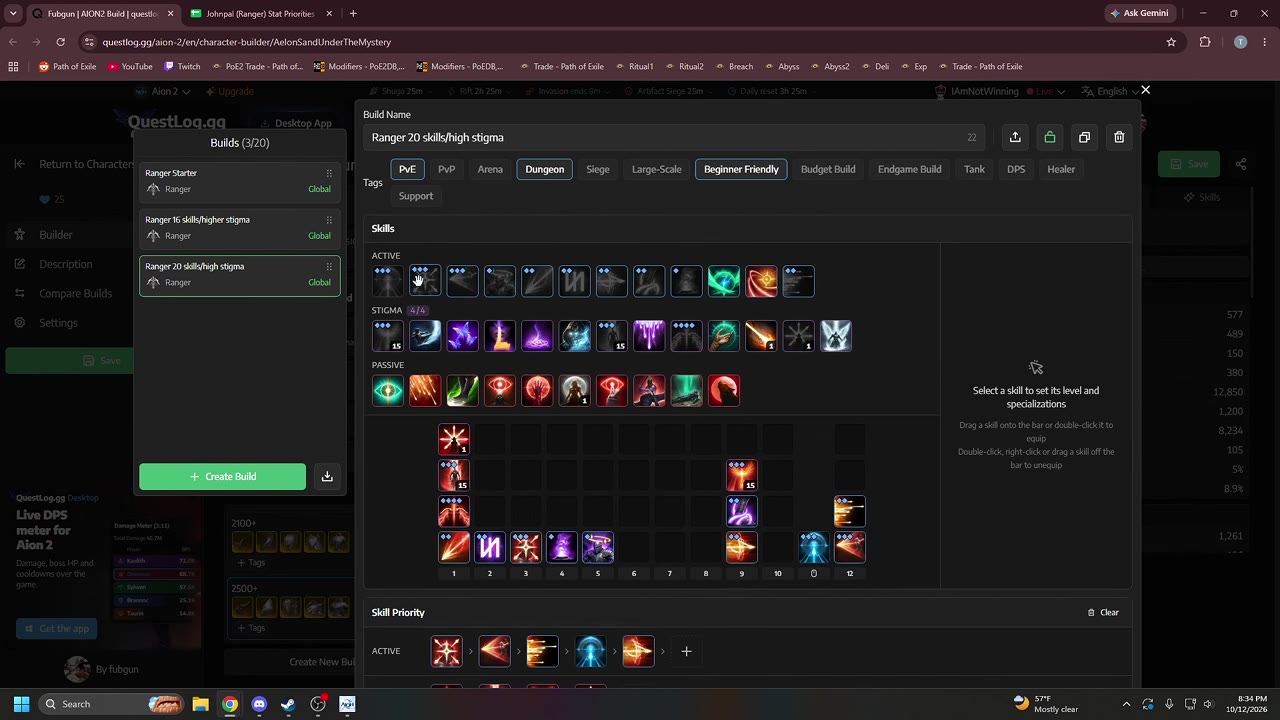Open the Aion 2 game dropdown
This screenshot has height=720, width=1280.
(164, 91)
